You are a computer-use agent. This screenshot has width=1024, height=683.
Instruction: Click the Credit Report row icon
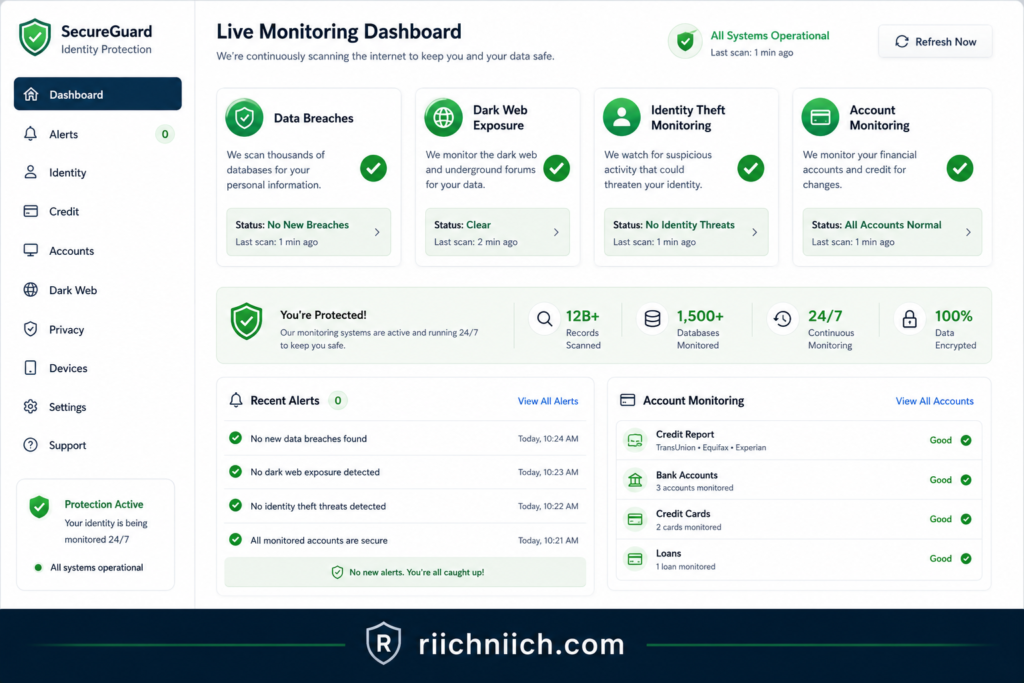[x=635, y=440]
